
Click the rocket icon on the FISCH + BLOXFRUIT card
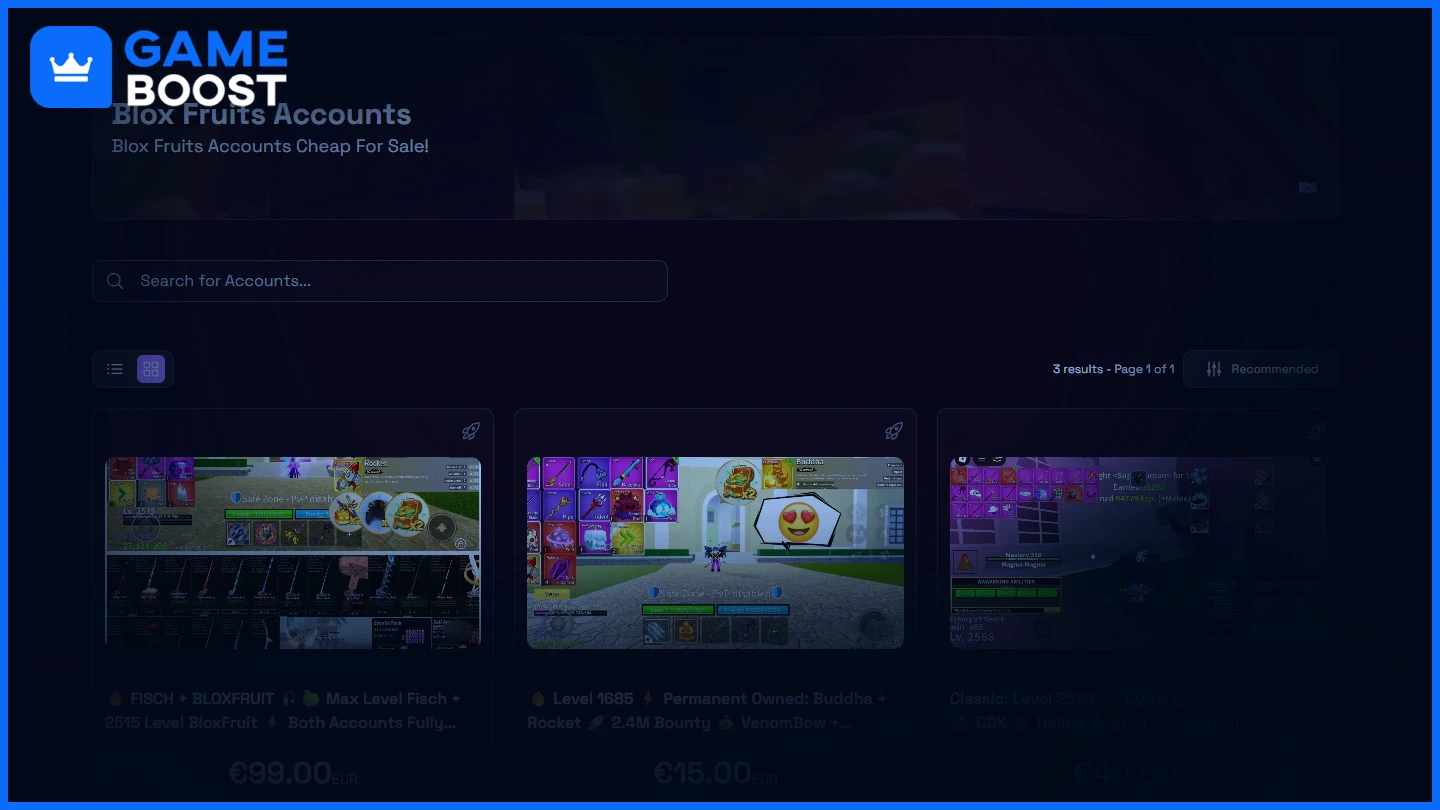click(471, 431)
